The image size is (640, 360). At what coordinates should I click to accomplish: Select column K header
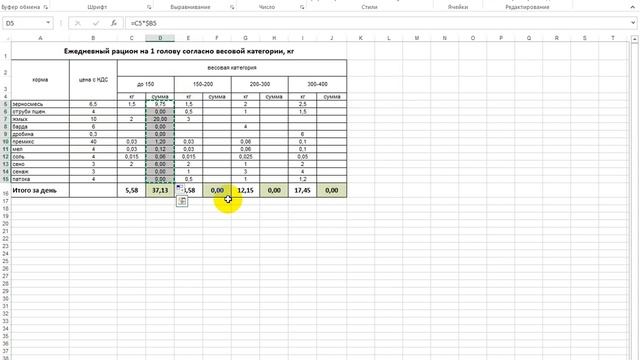point(360,38)
